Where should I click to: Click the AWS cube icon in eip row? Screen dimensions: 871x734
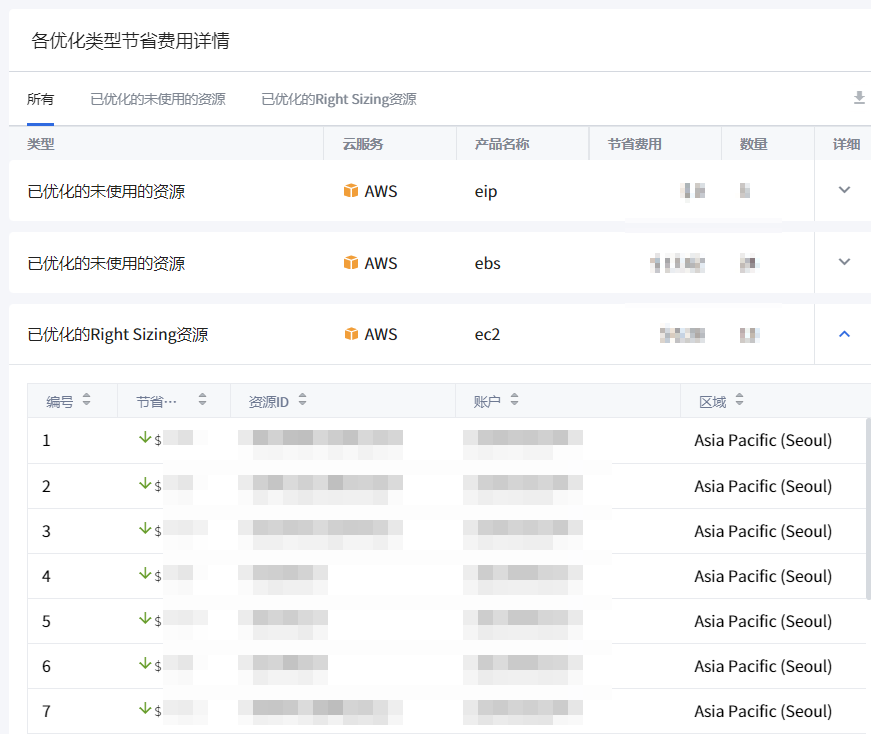coord(351,191)
